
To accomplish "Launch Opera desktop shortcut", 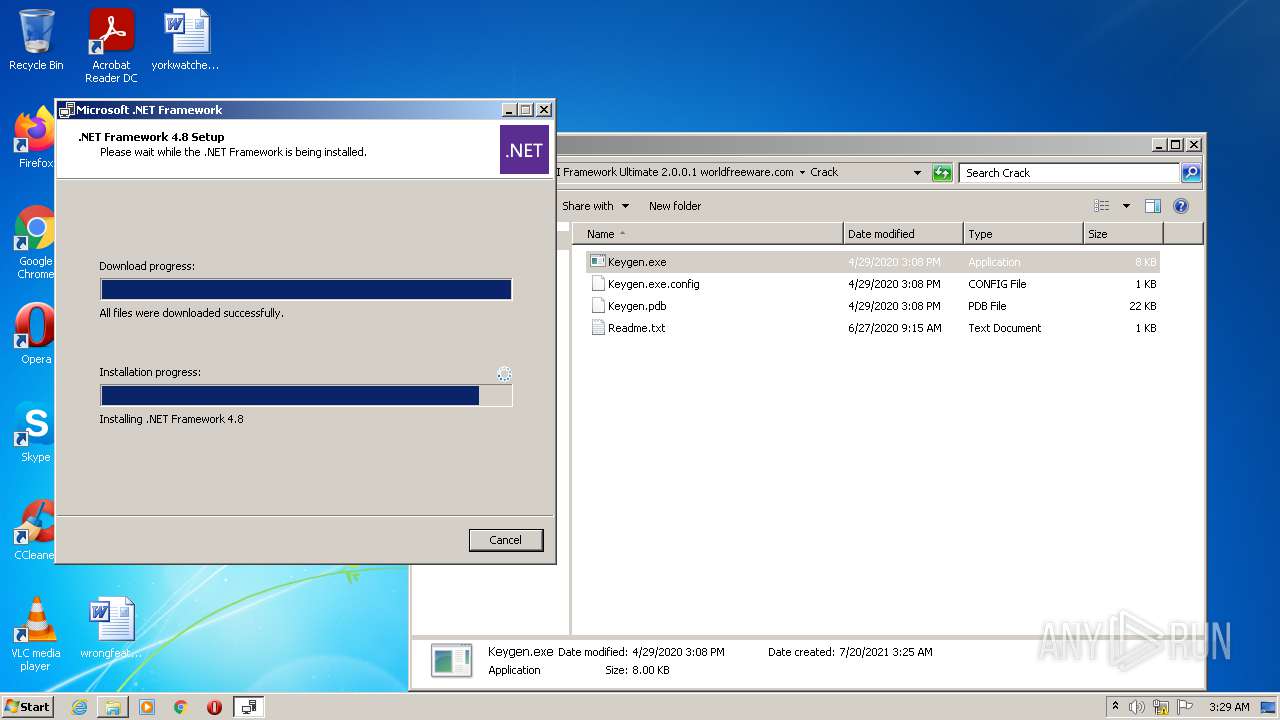I will tap(36, 334).
